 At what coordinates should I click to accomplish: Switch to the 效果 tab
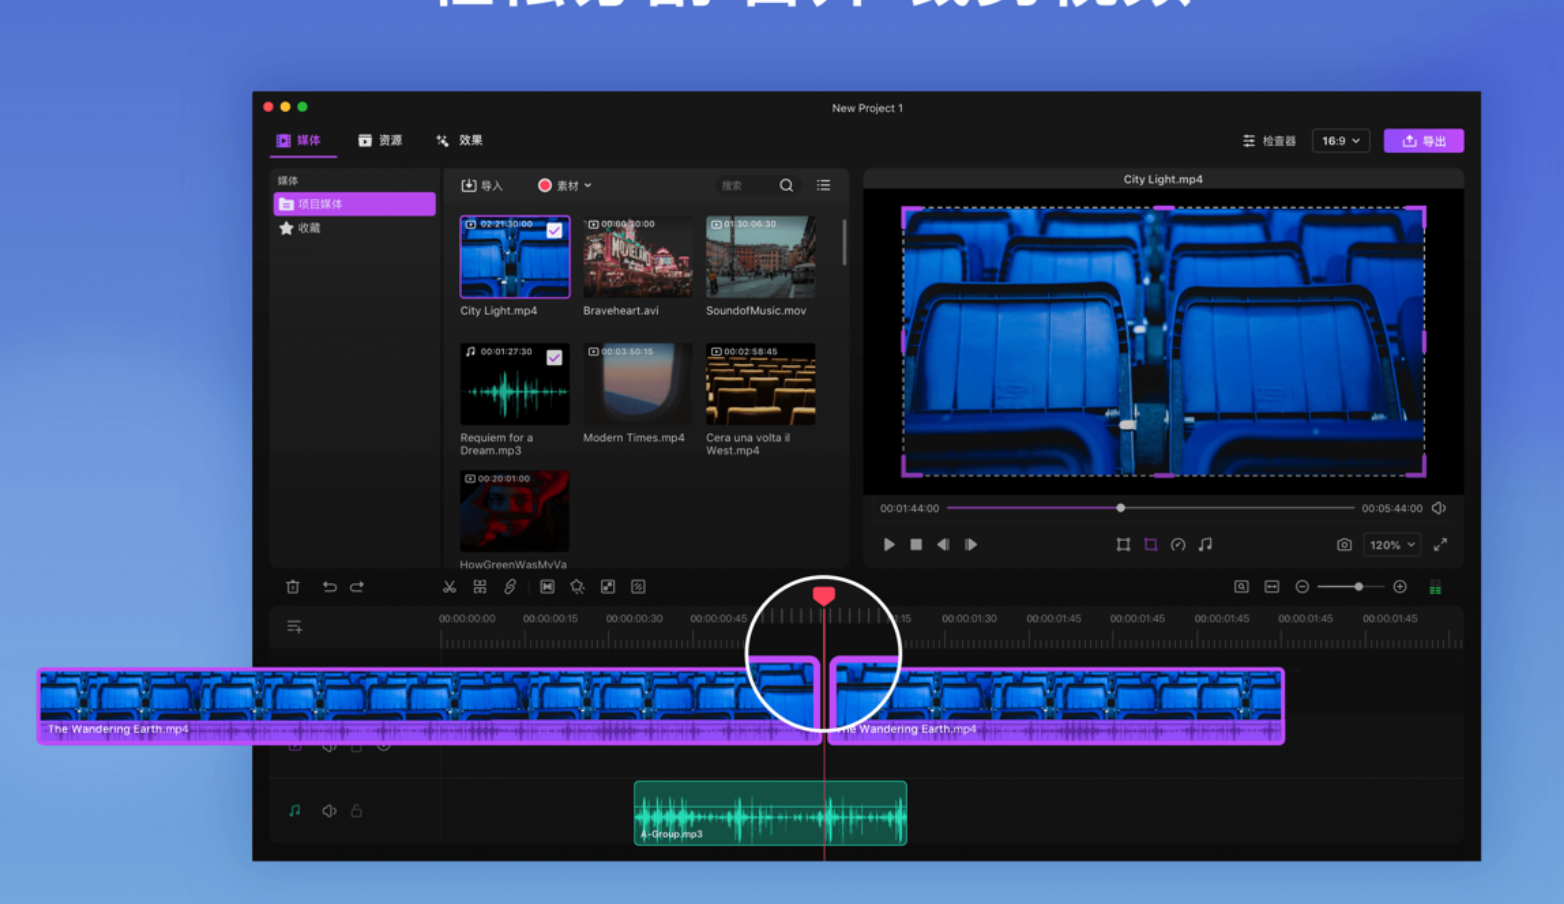(x=459, y=141)
